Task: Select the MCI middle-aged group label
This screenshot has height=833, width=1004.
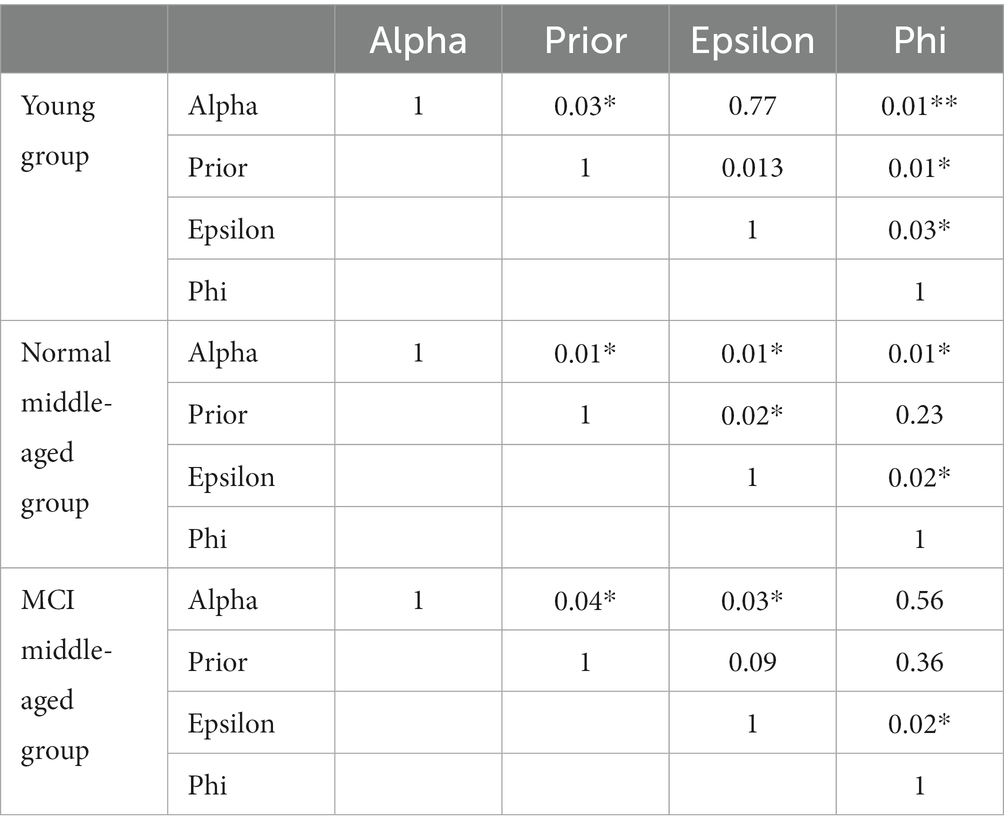Action: click(67, 675)
